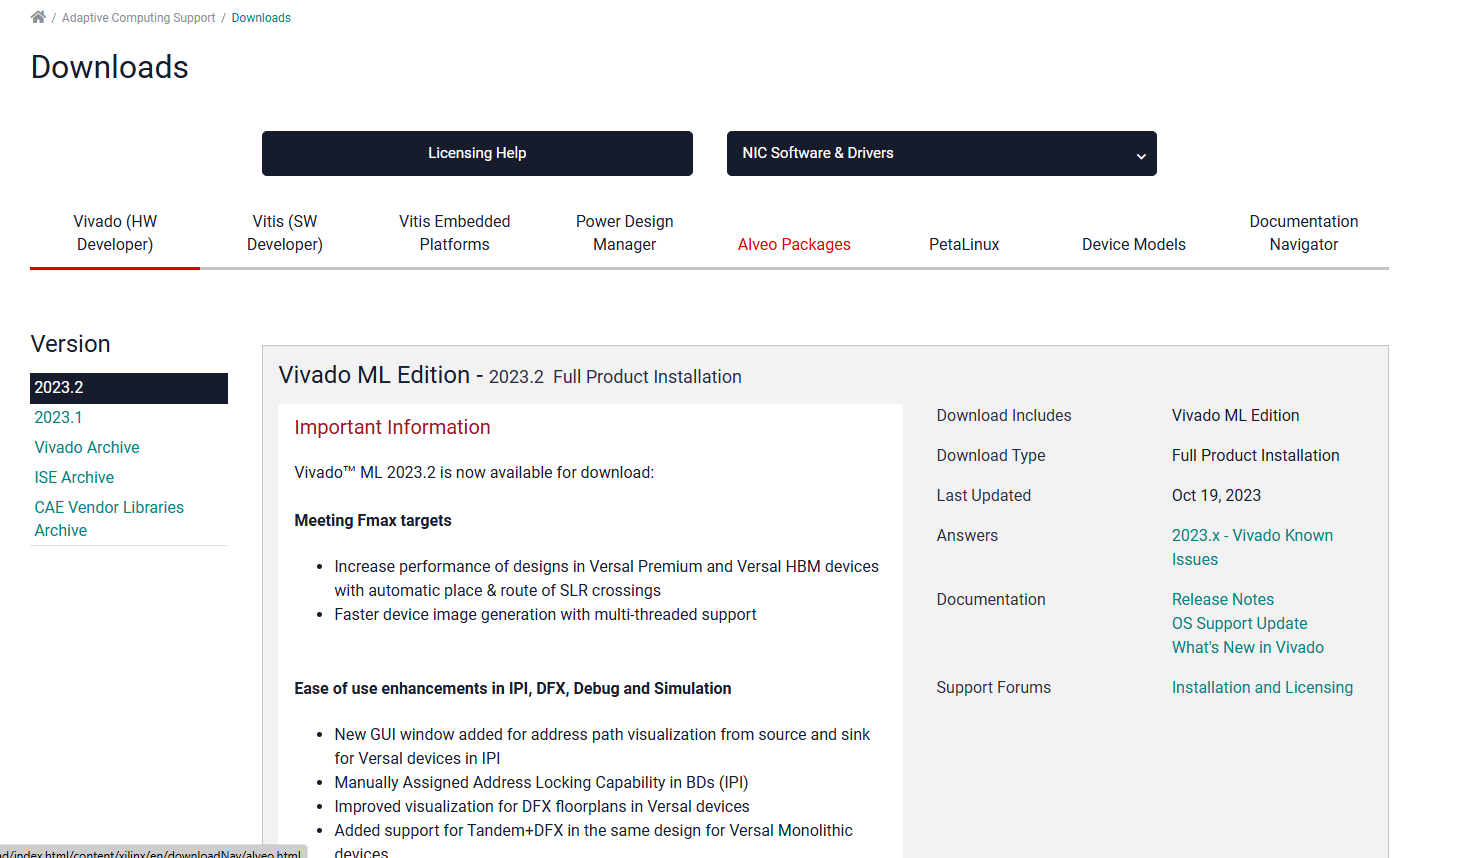Click 'Manually Assigned Address Locking Capability' bullet
This screenshot has height=858, width=1462.
(541, 782)
